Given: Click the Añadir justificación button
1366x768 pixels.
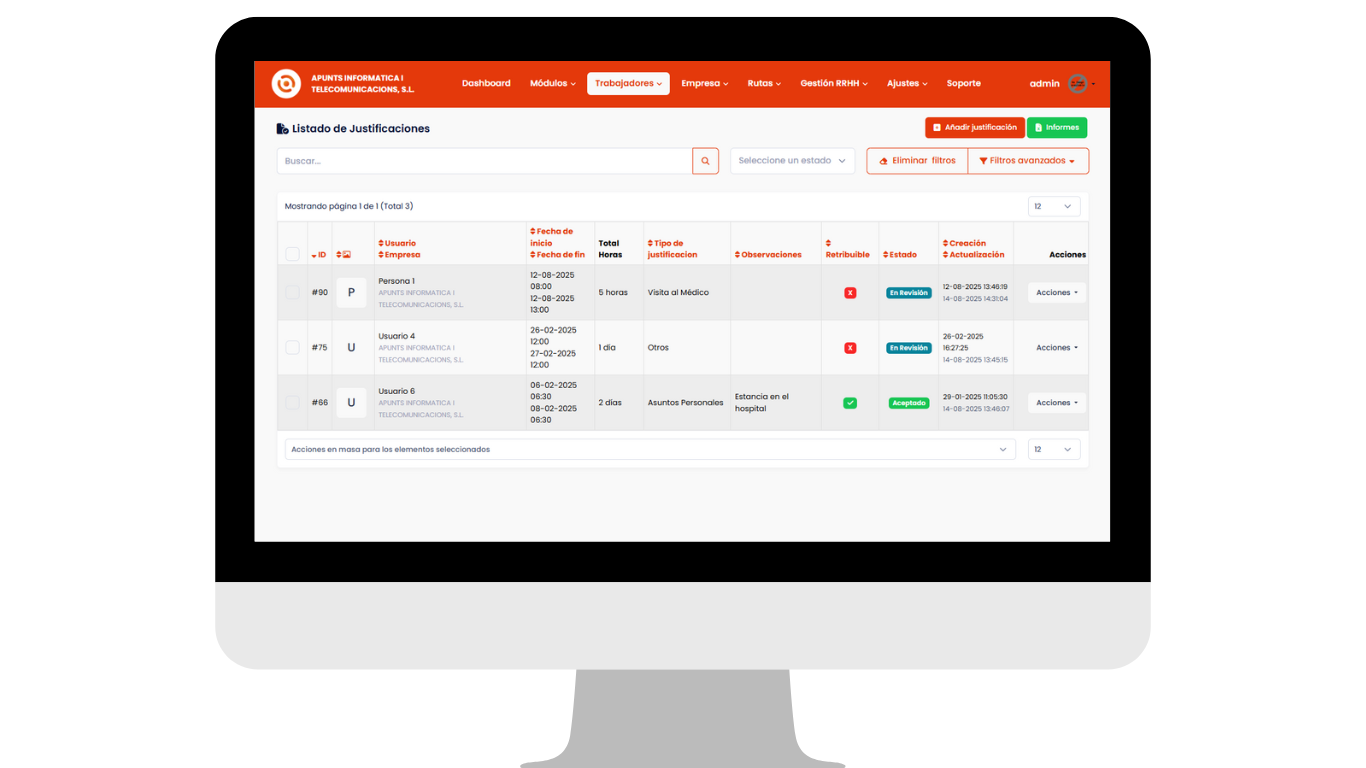Looking at the screenshot, I should coord(974,128).
